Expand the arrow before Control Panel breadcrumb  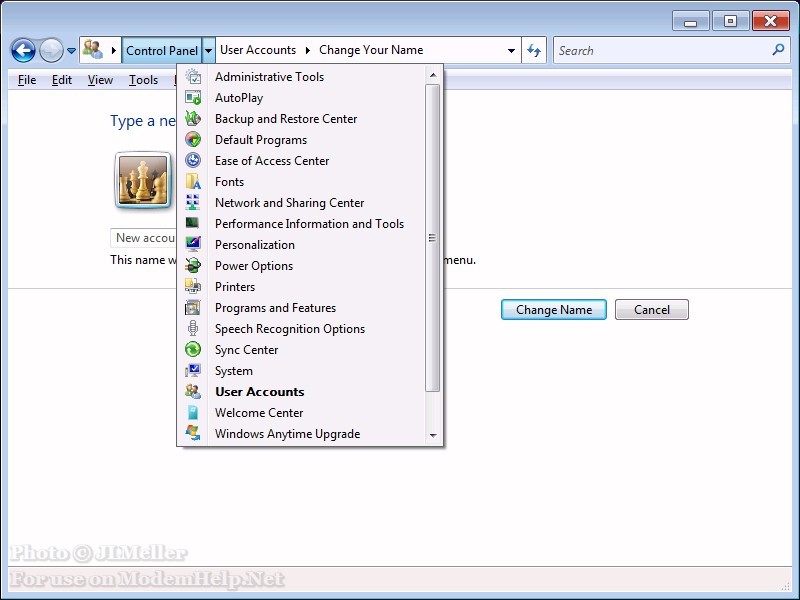click(x=113, y=50)
